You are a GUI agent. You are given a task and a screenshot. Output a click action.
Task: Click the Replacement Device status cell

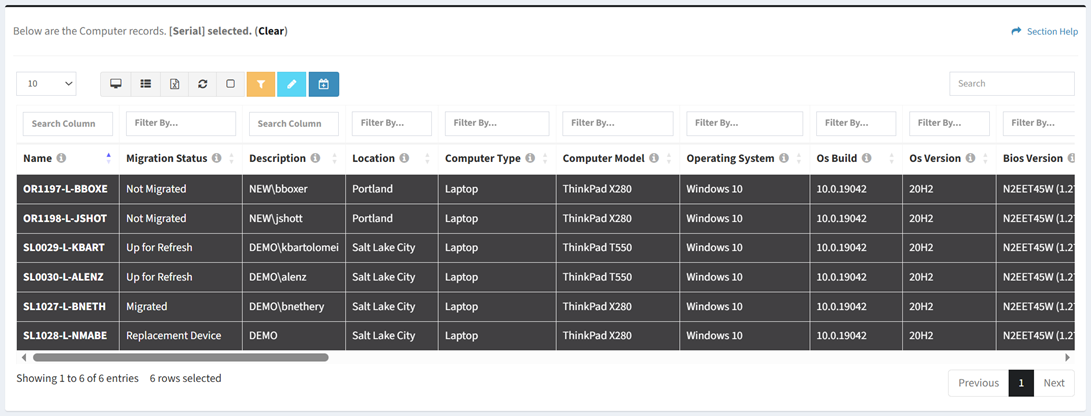[181, 335]
